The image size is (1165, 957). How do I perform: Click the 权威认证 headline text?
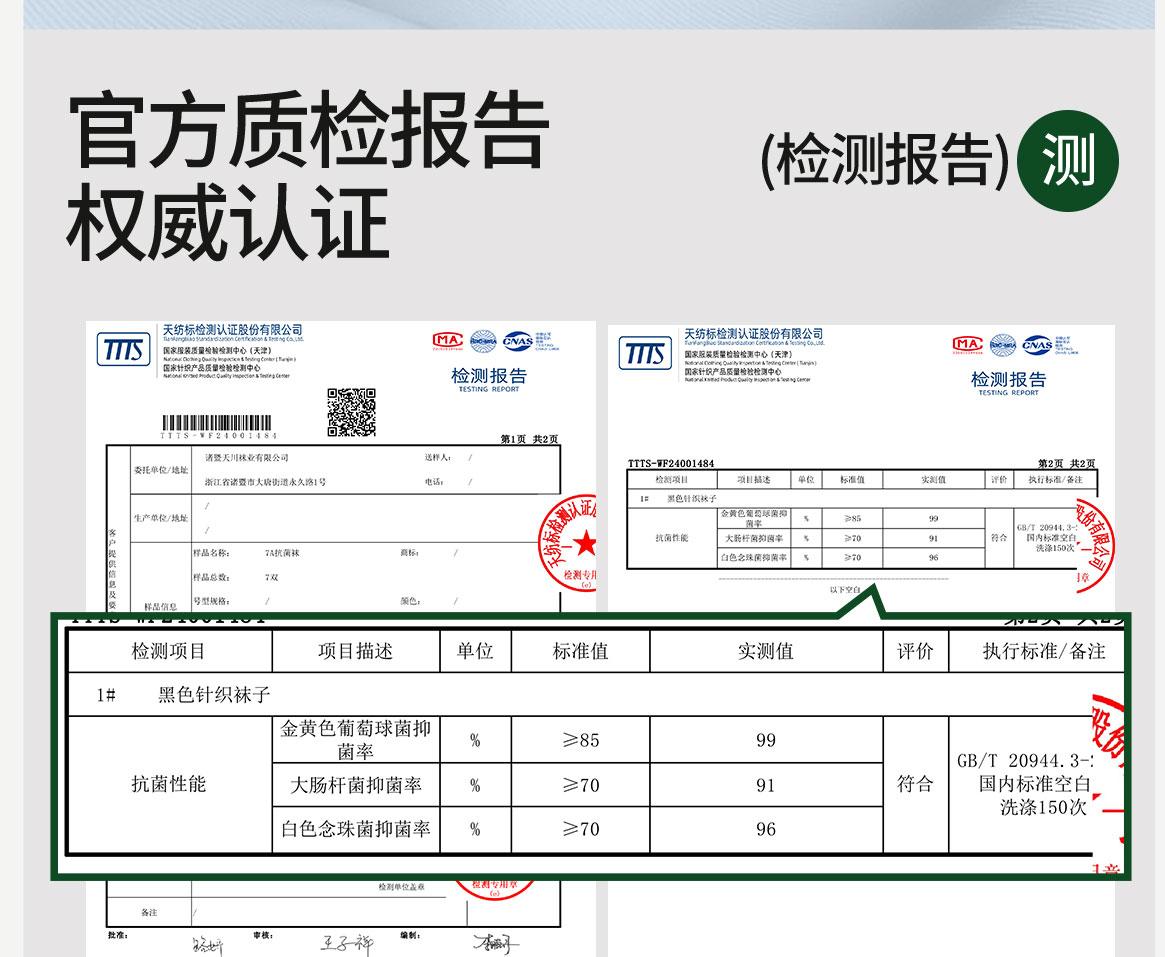click(227, 225)
